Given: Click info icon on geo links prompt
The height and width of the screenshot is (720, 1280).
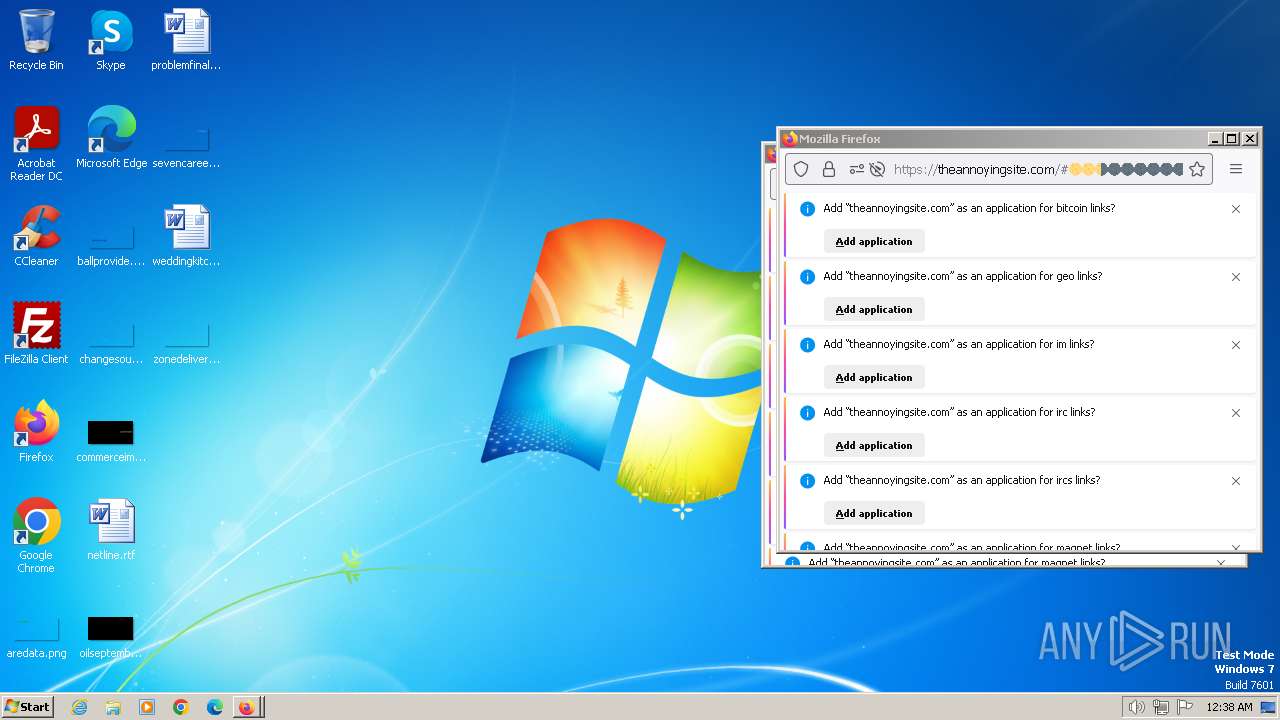Looking at the screenshot, I should pyautogui.click(x=808, y=277).
